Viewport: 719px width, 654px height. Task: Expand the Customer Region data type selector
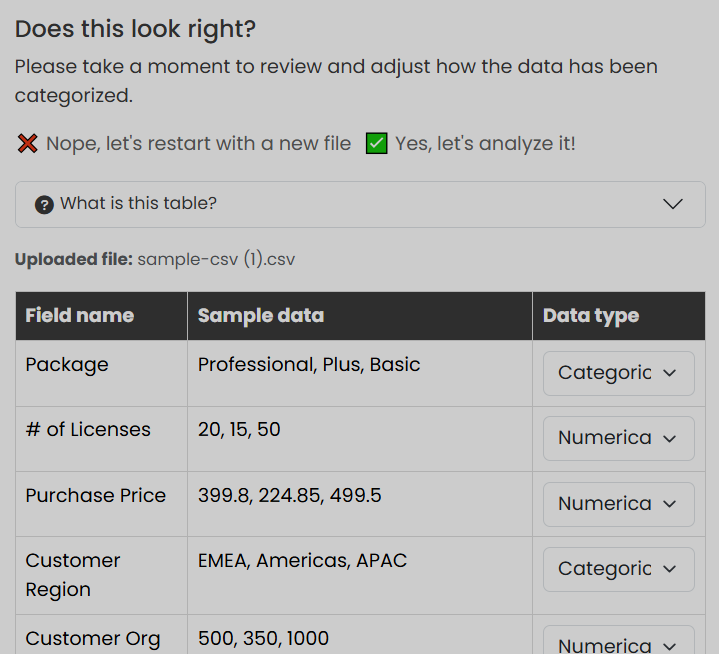[x=618, y=569]
